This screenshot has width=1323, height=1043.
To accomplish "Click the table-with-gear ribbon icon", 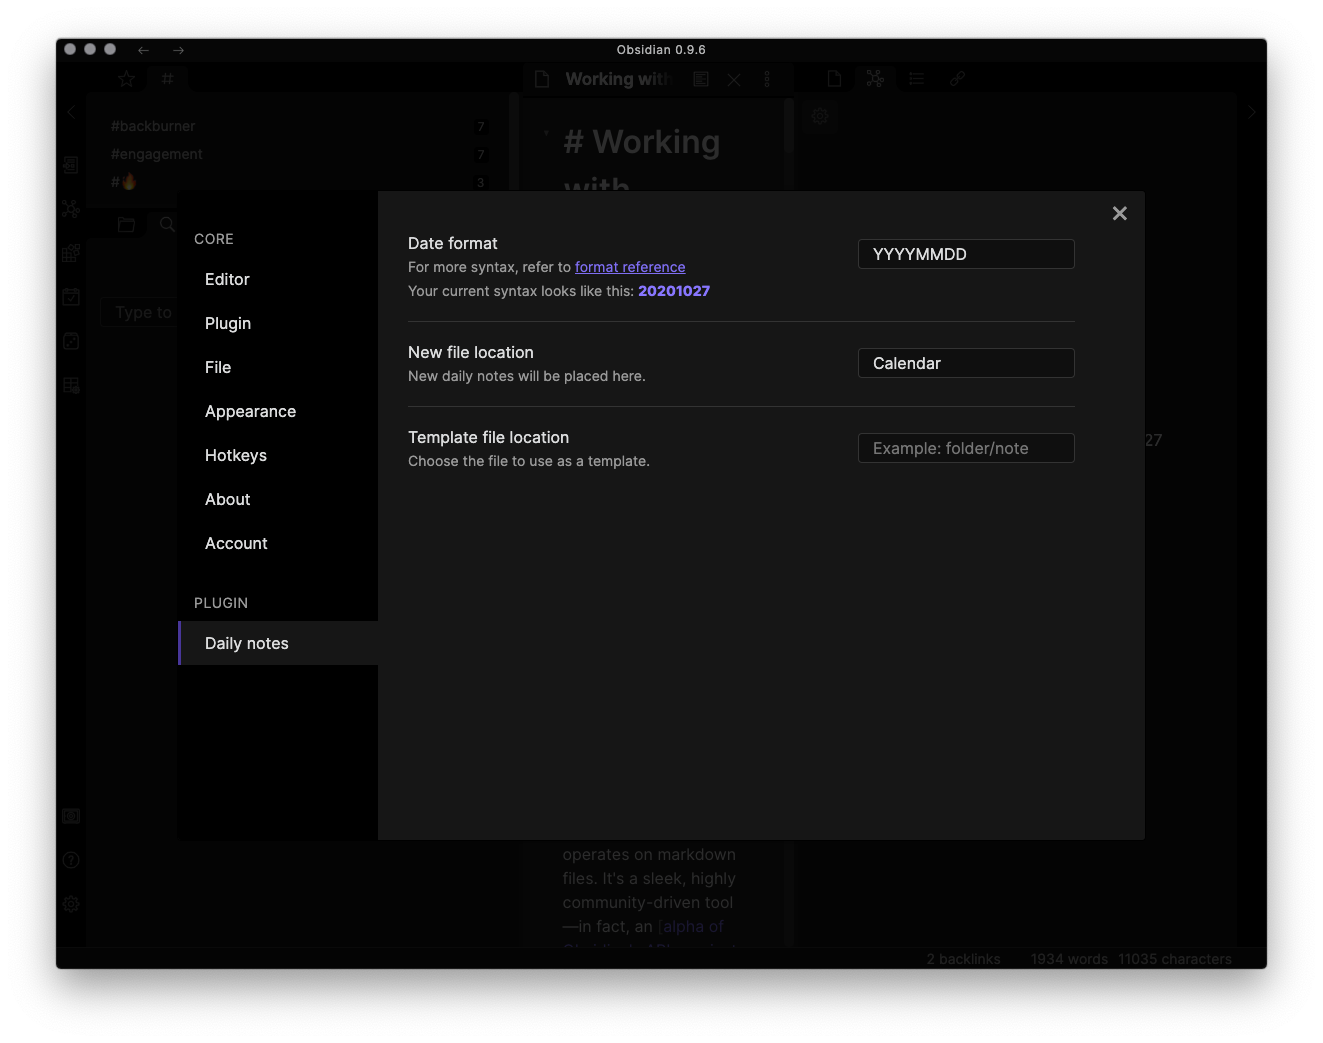I will coord(71,385).
